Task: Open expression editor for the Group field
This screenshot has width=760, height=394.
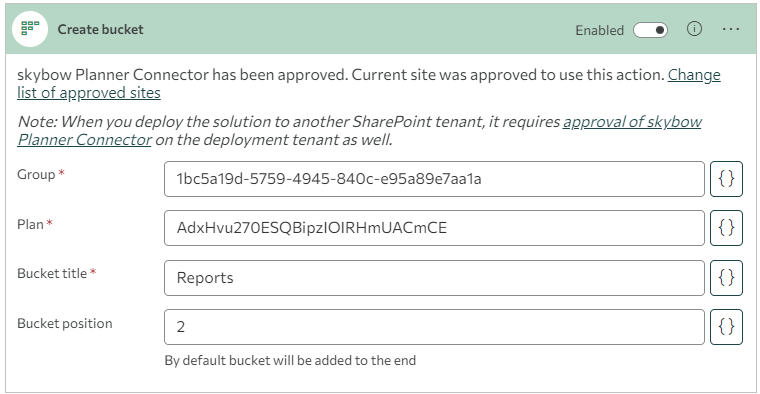Action: click(x=726, y=179)
